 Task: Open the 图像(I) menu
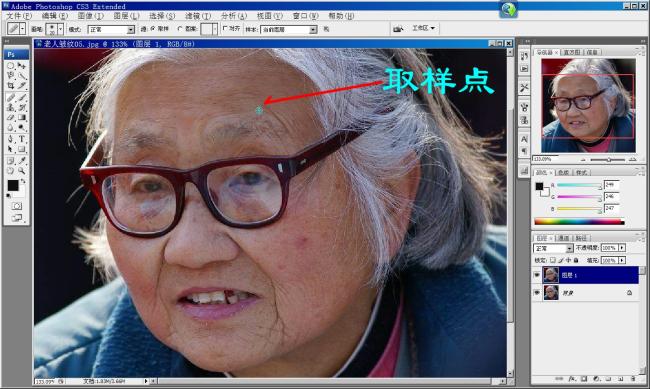pos(90,16)
